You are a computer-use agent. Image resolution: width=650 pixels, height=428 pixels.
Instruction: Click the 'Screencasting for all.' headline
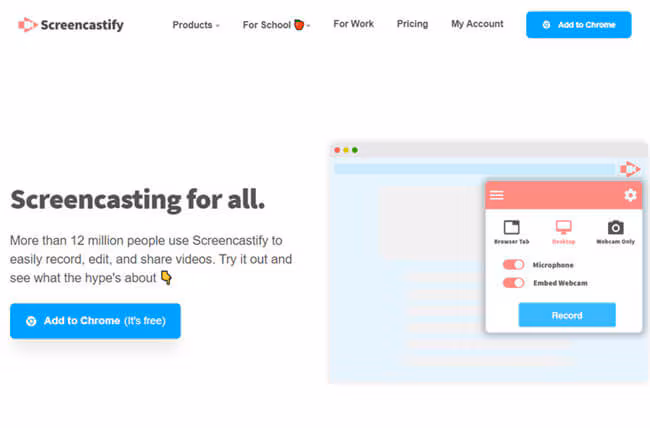pyautogui.click(x=138, y=200)
